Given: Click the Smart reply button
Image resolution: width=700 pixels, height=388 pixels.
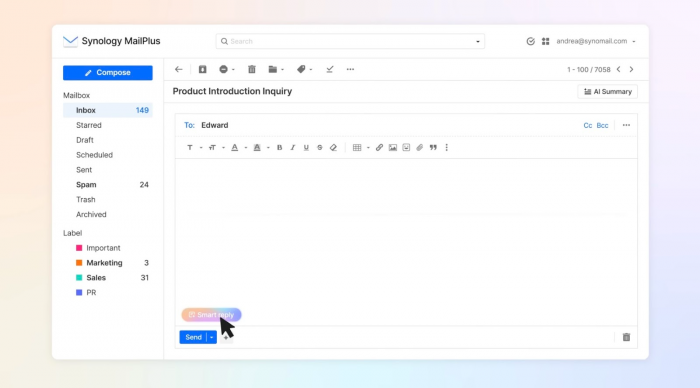Looking at the screenshot, I should [211, 315].
